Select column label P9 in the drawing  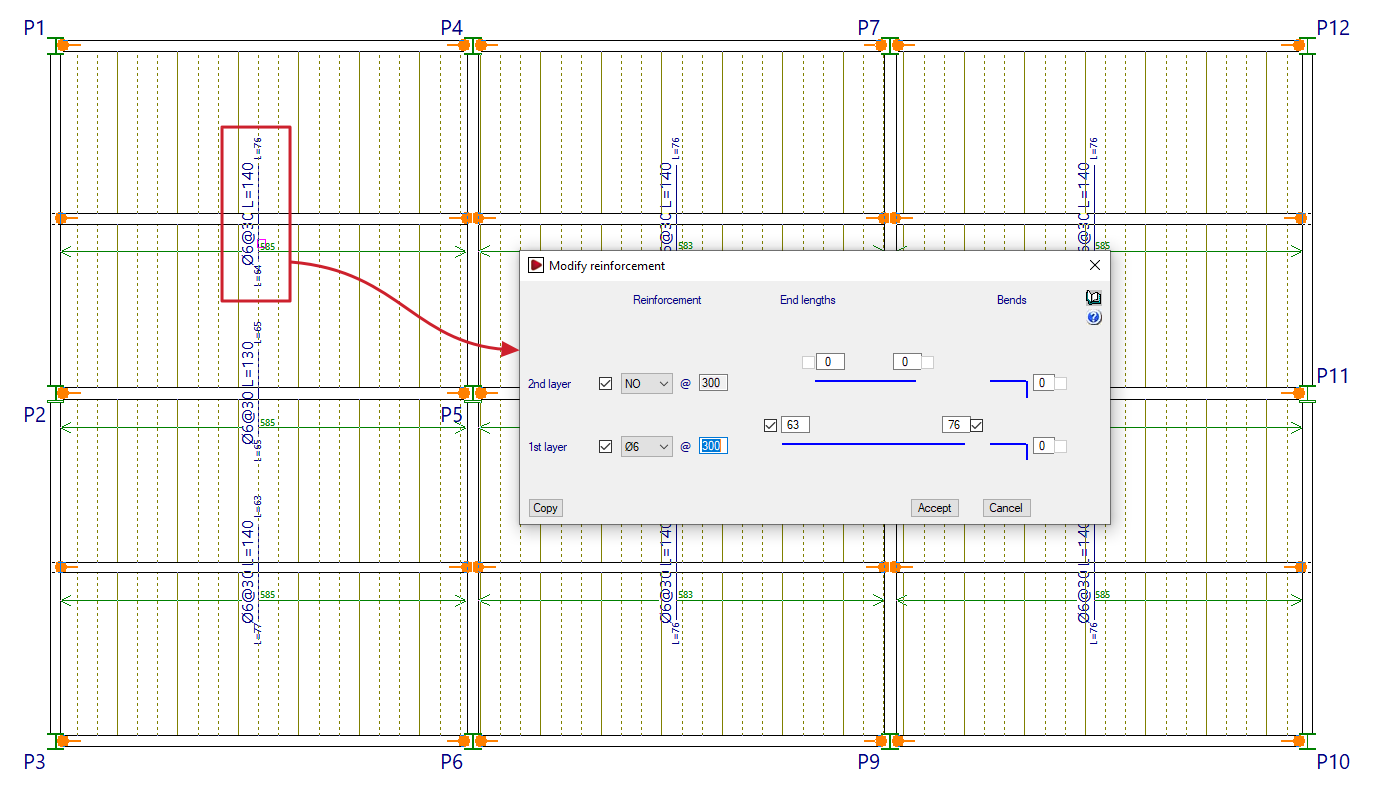coord(869,762)
